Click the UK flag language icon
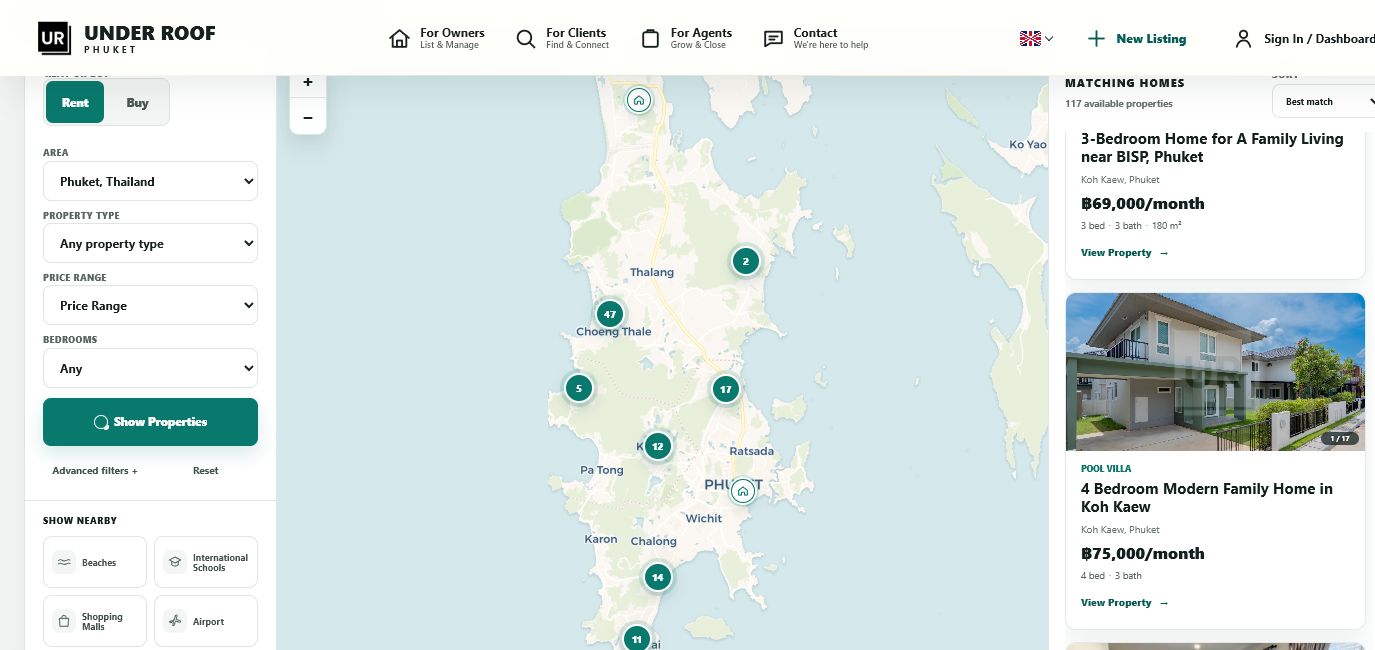The width and height of the screenshot is (1375, 650). (1030, 39)
